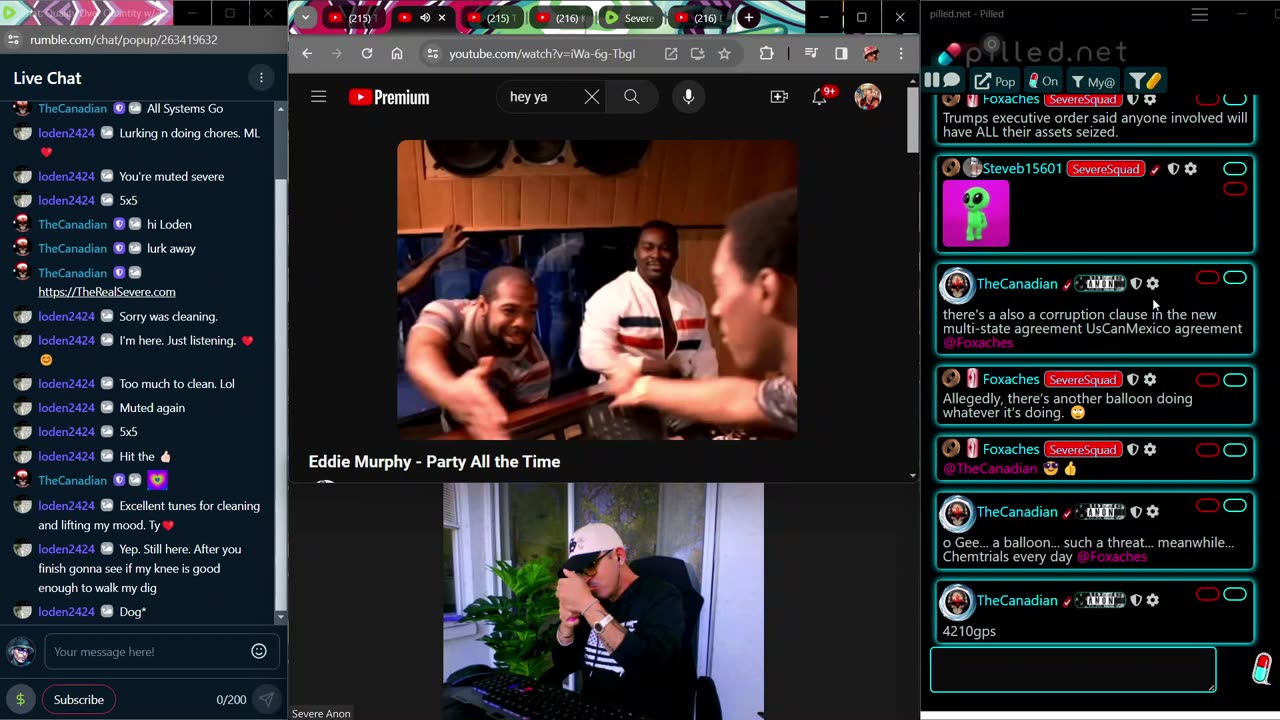Open the green alien image thumbnail

975,213
